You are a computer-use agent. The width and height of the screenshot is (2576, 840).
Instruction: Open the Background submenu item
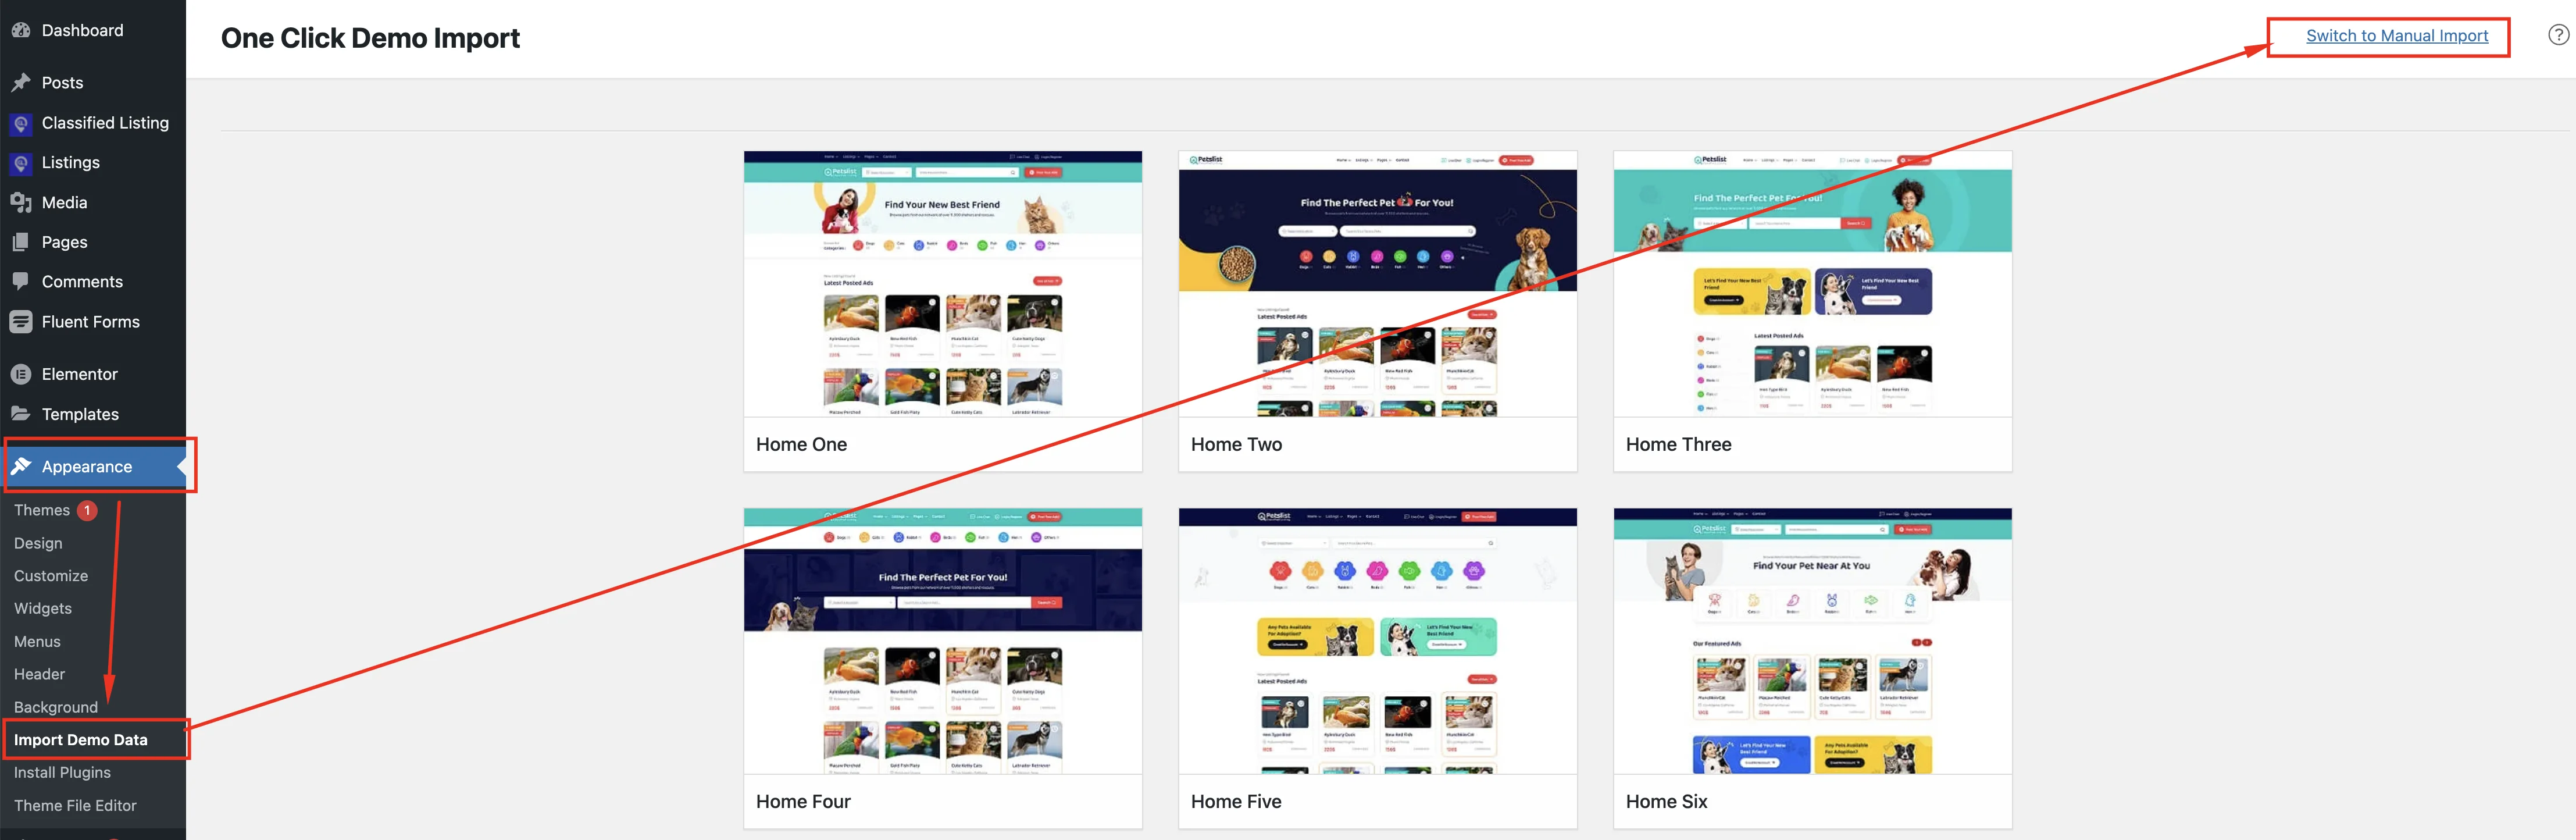click(56, 707)
